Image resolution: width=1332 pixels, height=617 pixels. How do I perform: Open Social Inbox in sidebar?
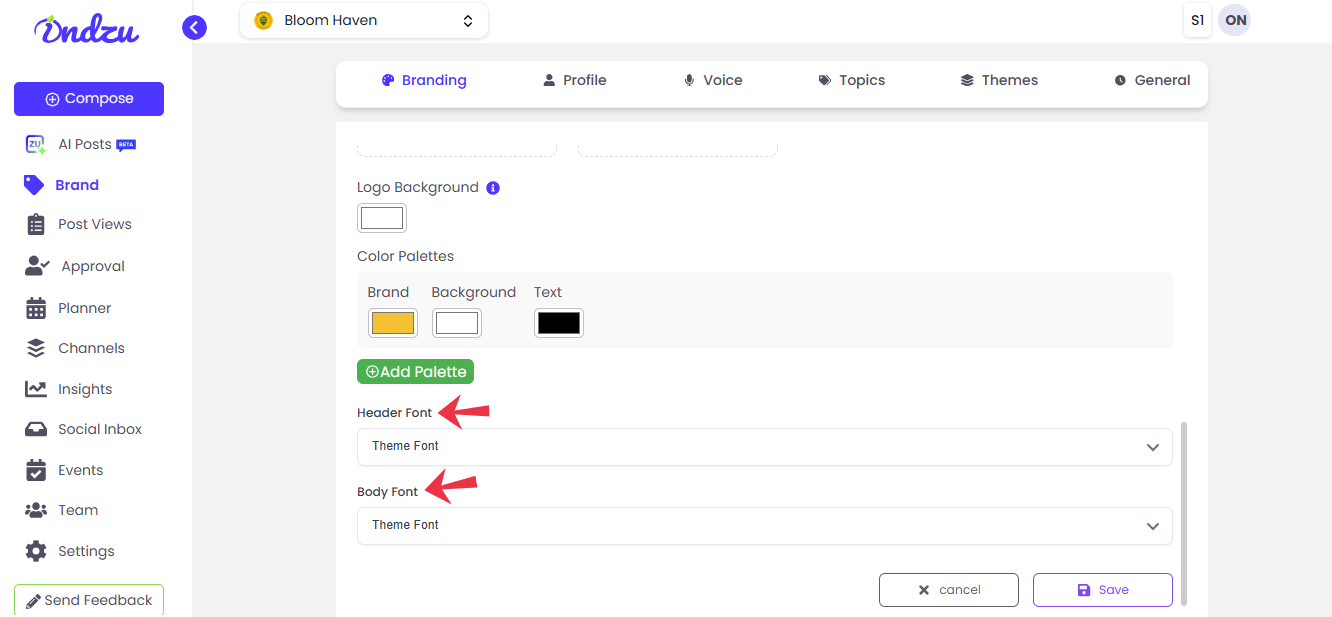click(x=99, y=429)
